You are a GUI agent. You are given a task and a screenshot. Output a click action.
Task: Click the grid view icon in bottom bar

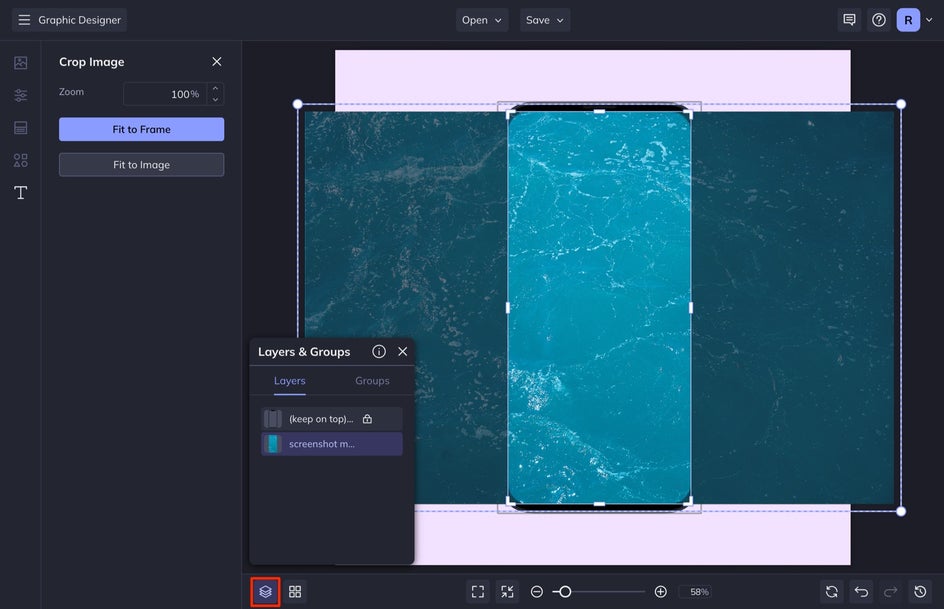tap(295, 592)
